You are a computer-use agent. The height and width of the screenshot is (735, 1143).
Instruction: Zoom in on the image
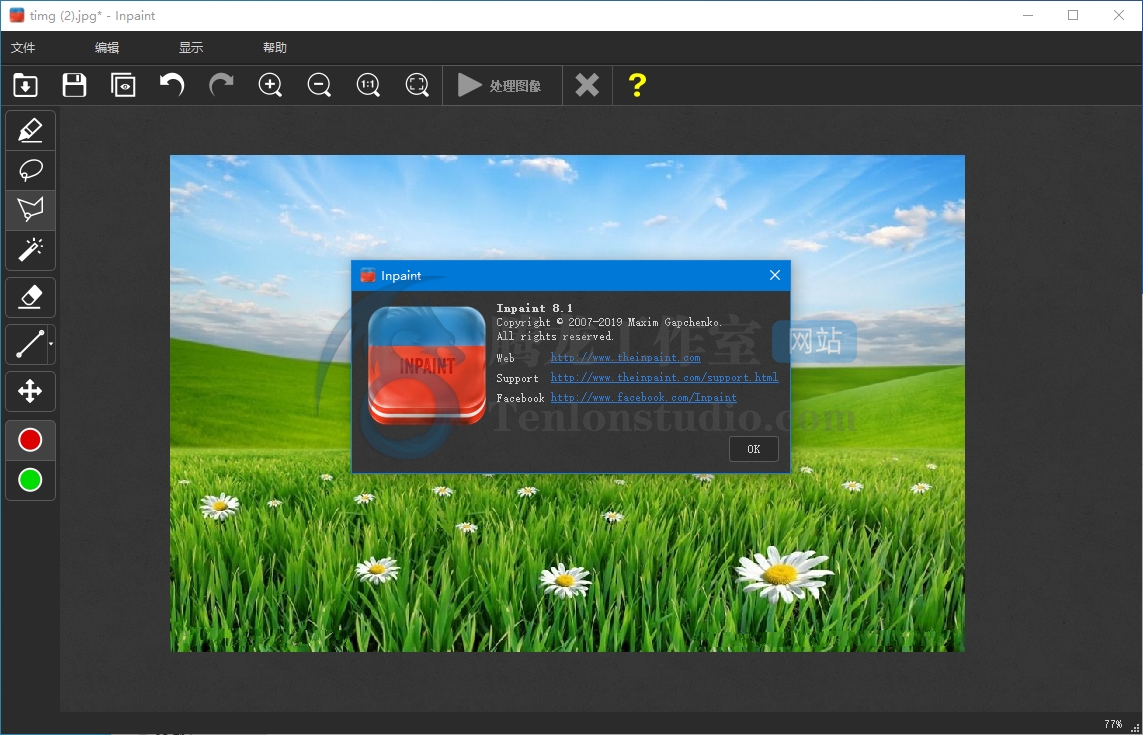click(x=270, y=85)
